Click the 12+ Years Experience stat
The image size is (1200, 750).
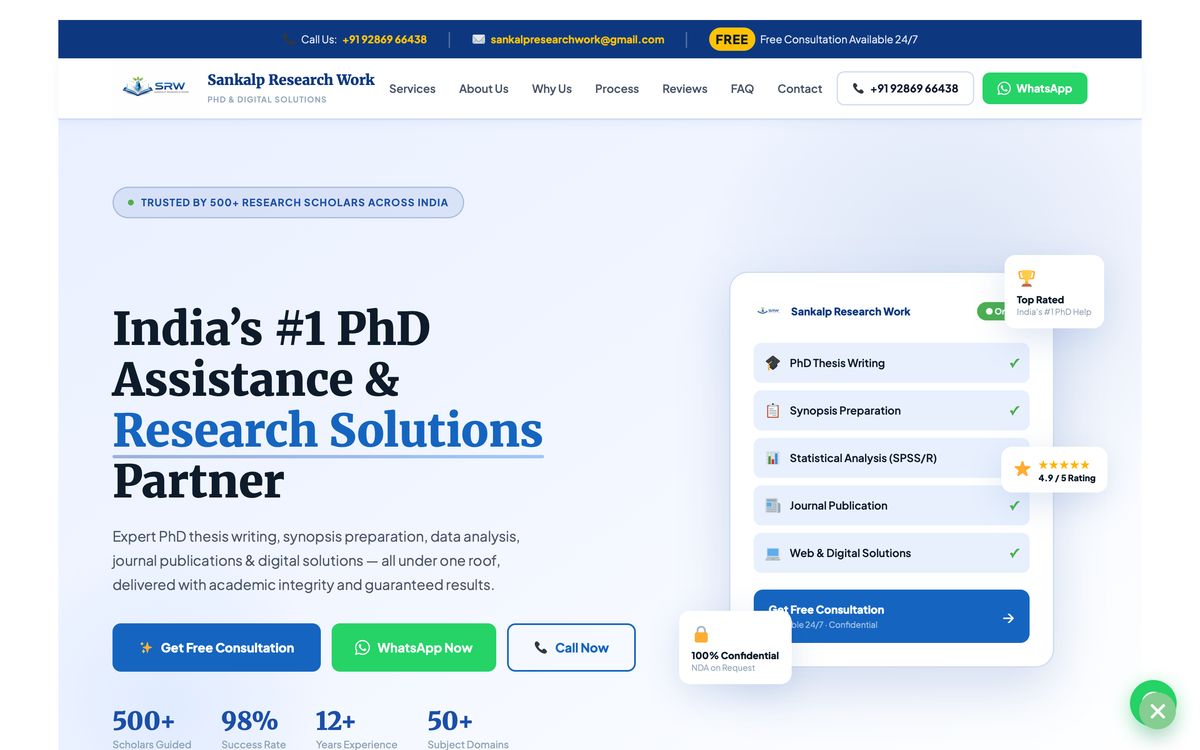click(x=356, y=729)
